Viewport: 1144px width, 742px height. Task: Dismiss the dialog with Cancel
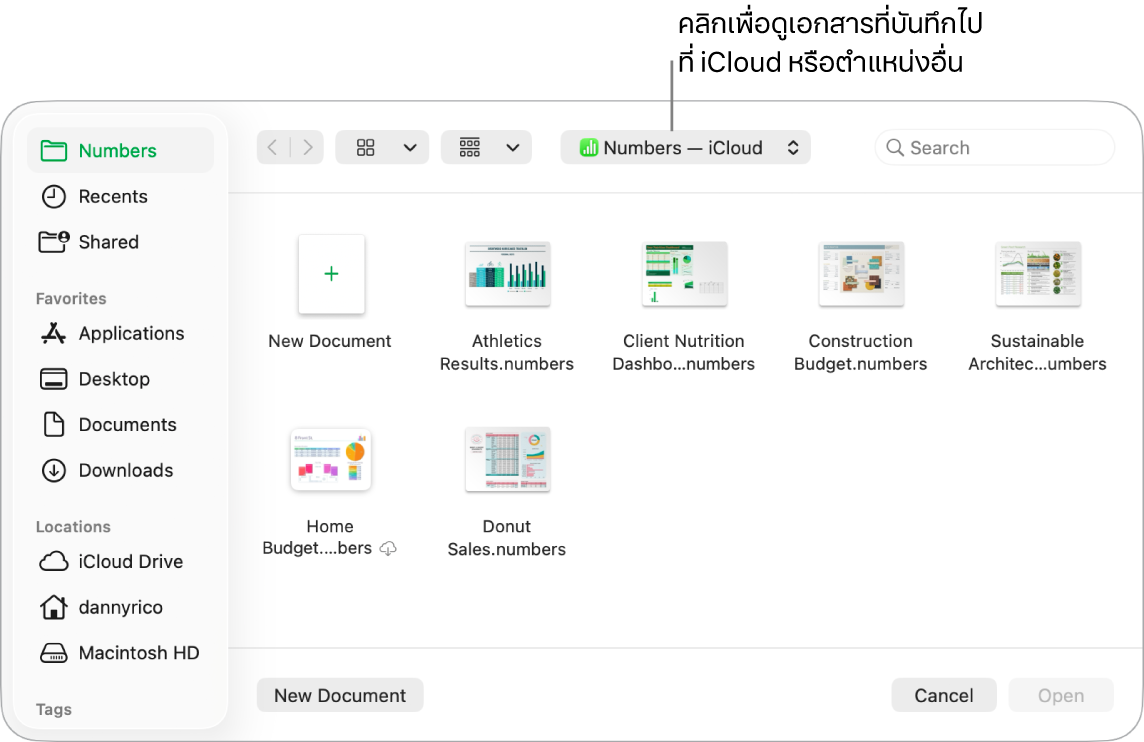point(943,695)
